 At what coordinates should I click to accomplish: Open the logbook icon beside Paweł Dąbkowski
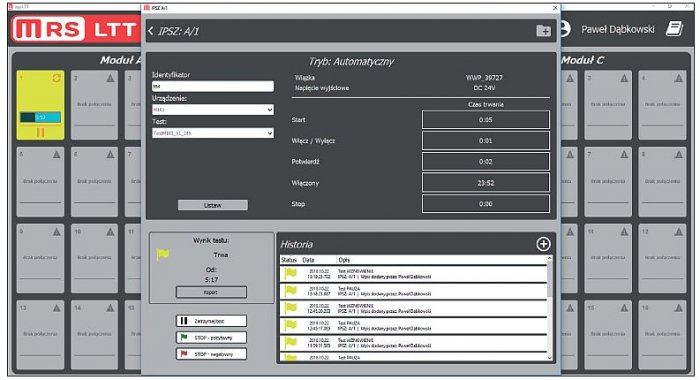tap(674, 29)
